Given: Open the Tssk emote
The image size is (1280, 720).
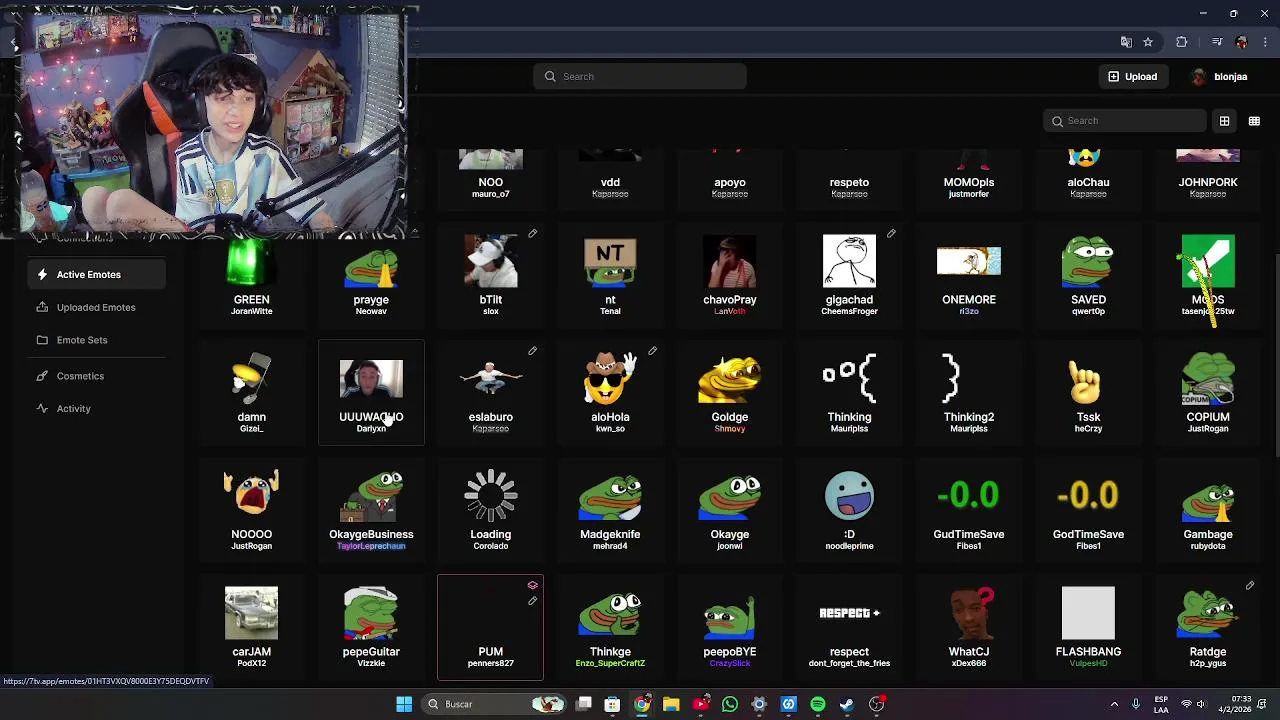Looking at the screenshot, I should pos(1088,393).
